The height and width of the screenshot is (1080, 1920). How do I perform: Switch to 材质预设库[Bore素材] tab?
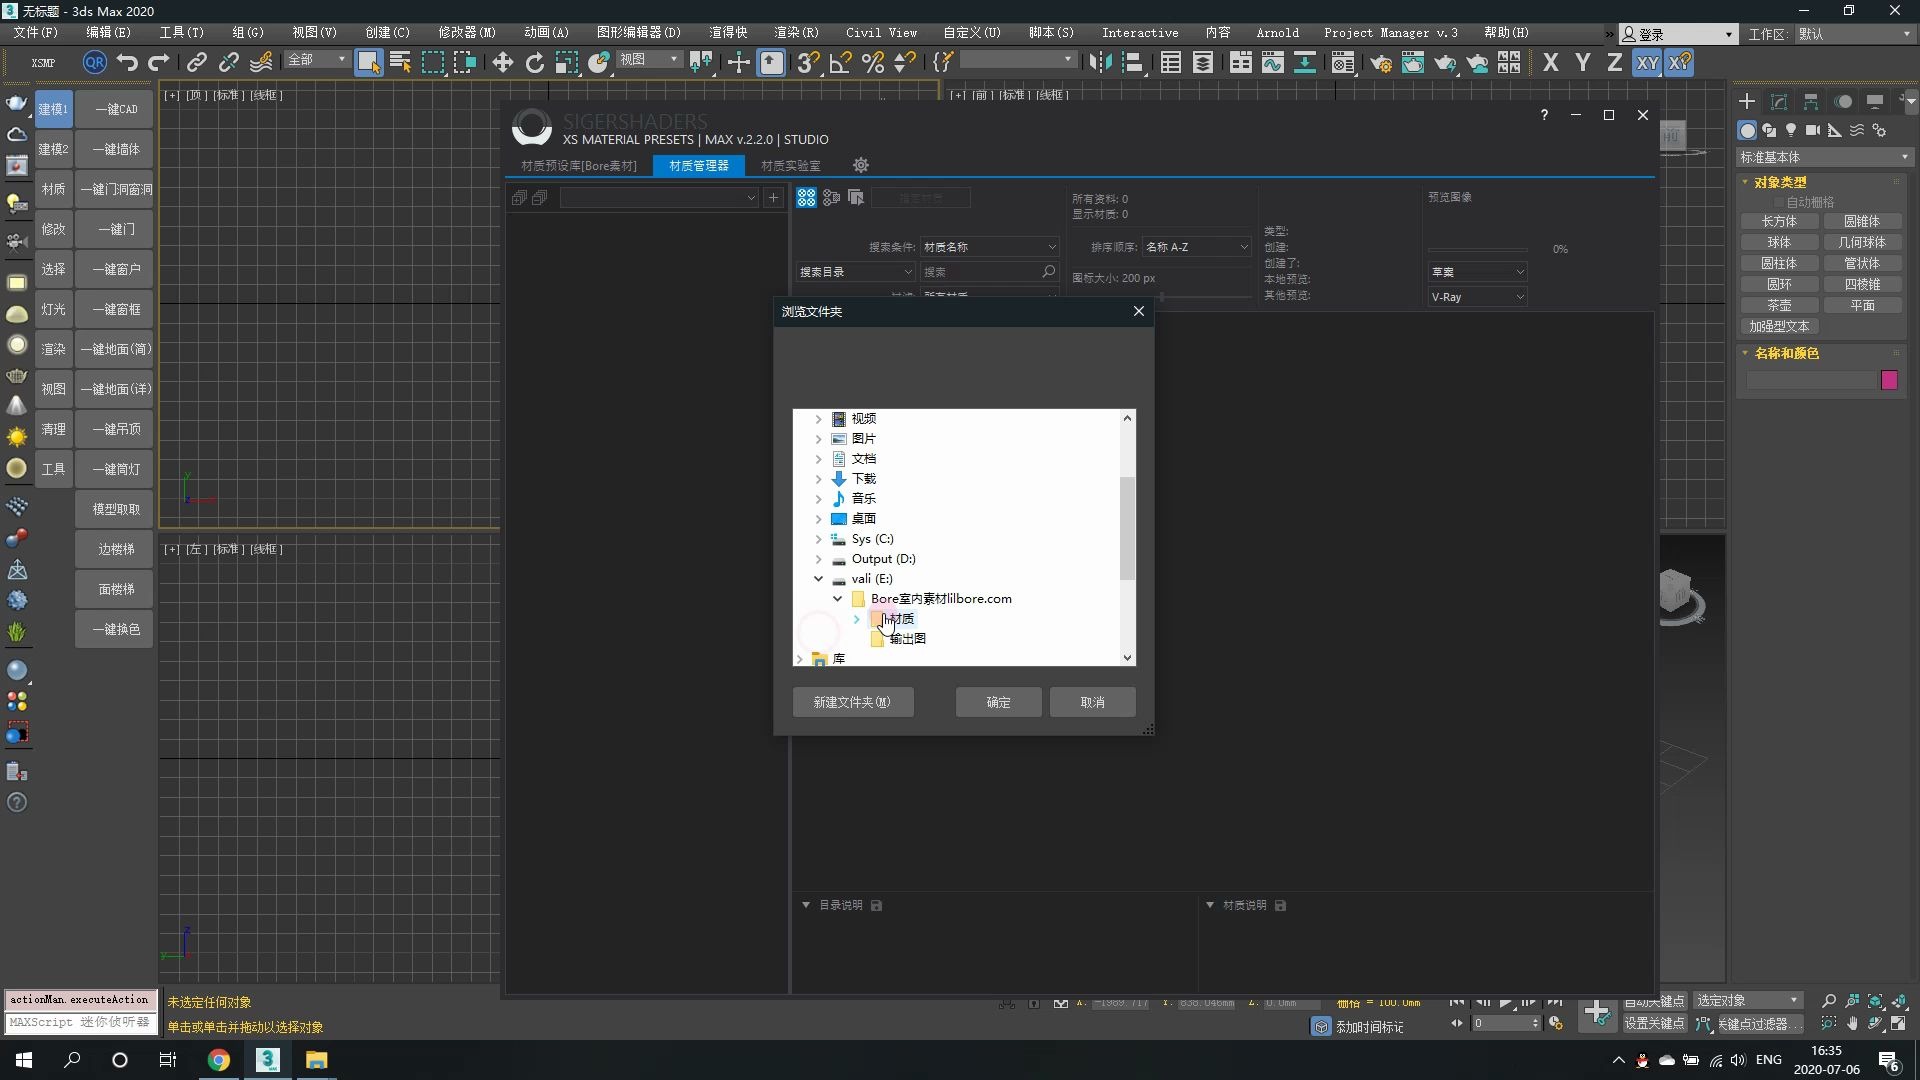tap(579, 165)
